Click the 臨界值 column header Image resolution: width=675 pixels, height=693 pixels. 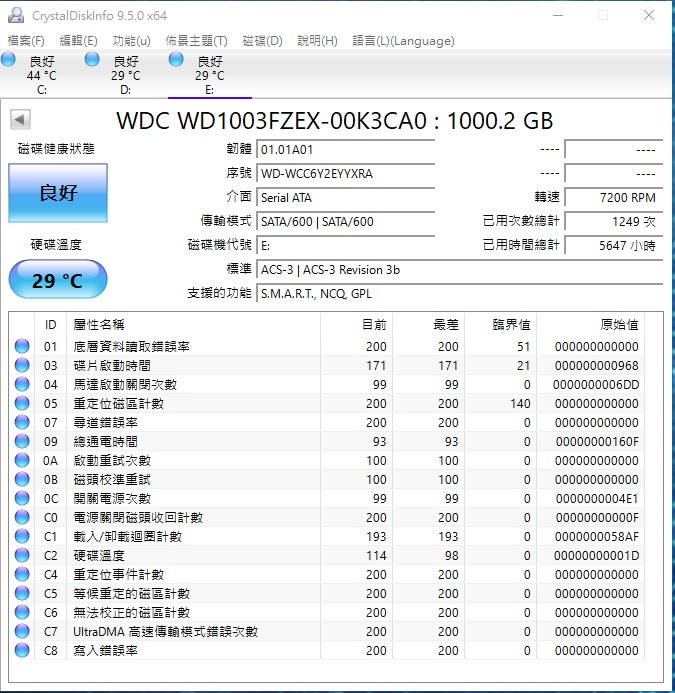pyautogui.click(x=500, y=325)
